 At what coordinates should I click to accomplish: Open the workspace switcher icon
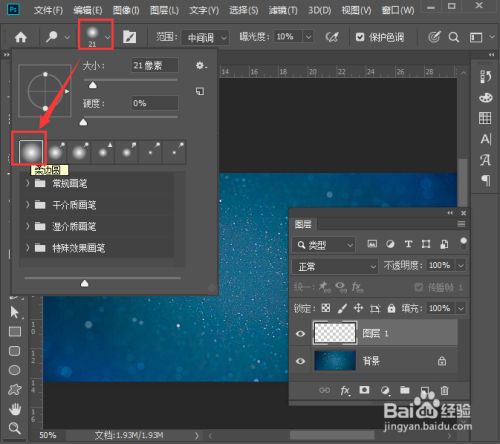coord(476,37)
